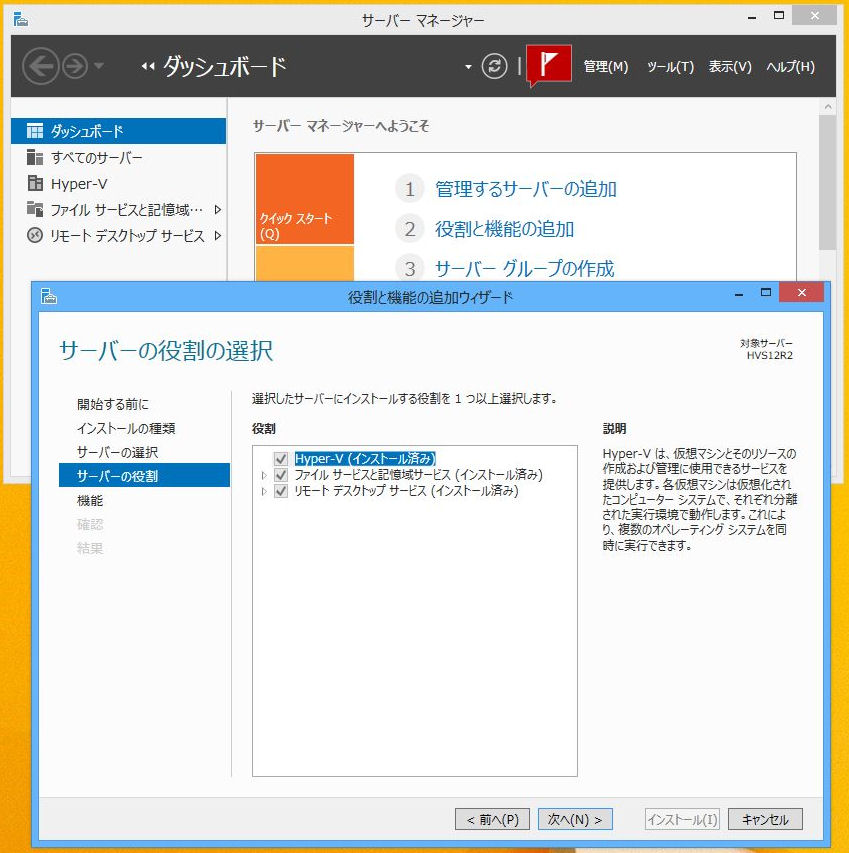Viewport: 849px width, 853px height.
Task: Open the dropdown arrow left of refresh icon
Action: click(468, 67)
